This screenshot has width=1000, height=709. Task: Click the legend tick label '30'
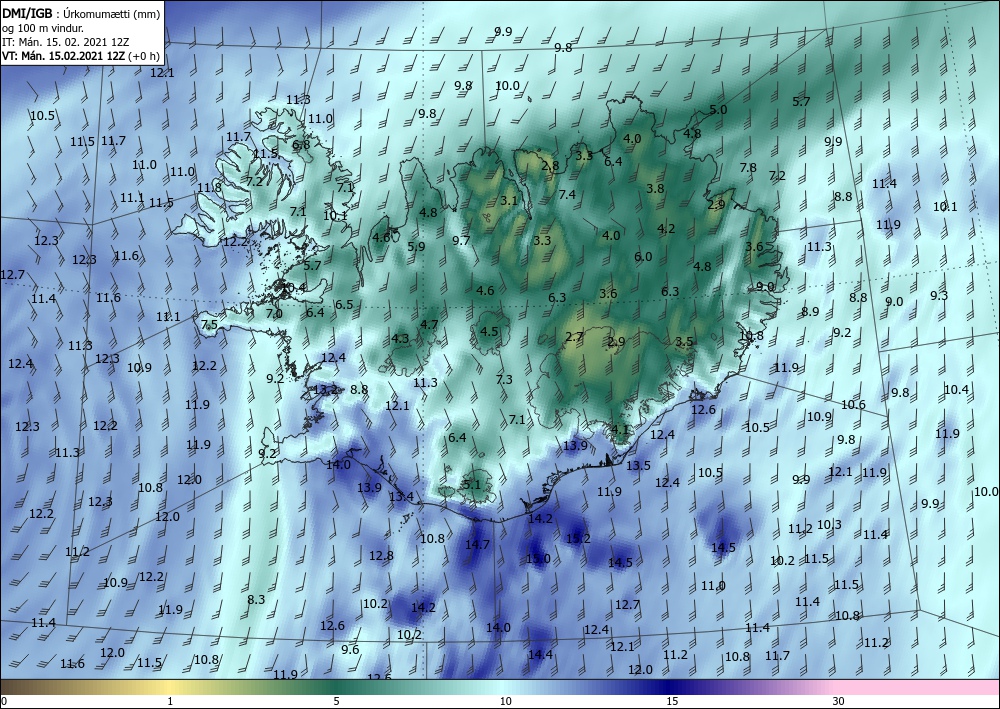[839, 701]
